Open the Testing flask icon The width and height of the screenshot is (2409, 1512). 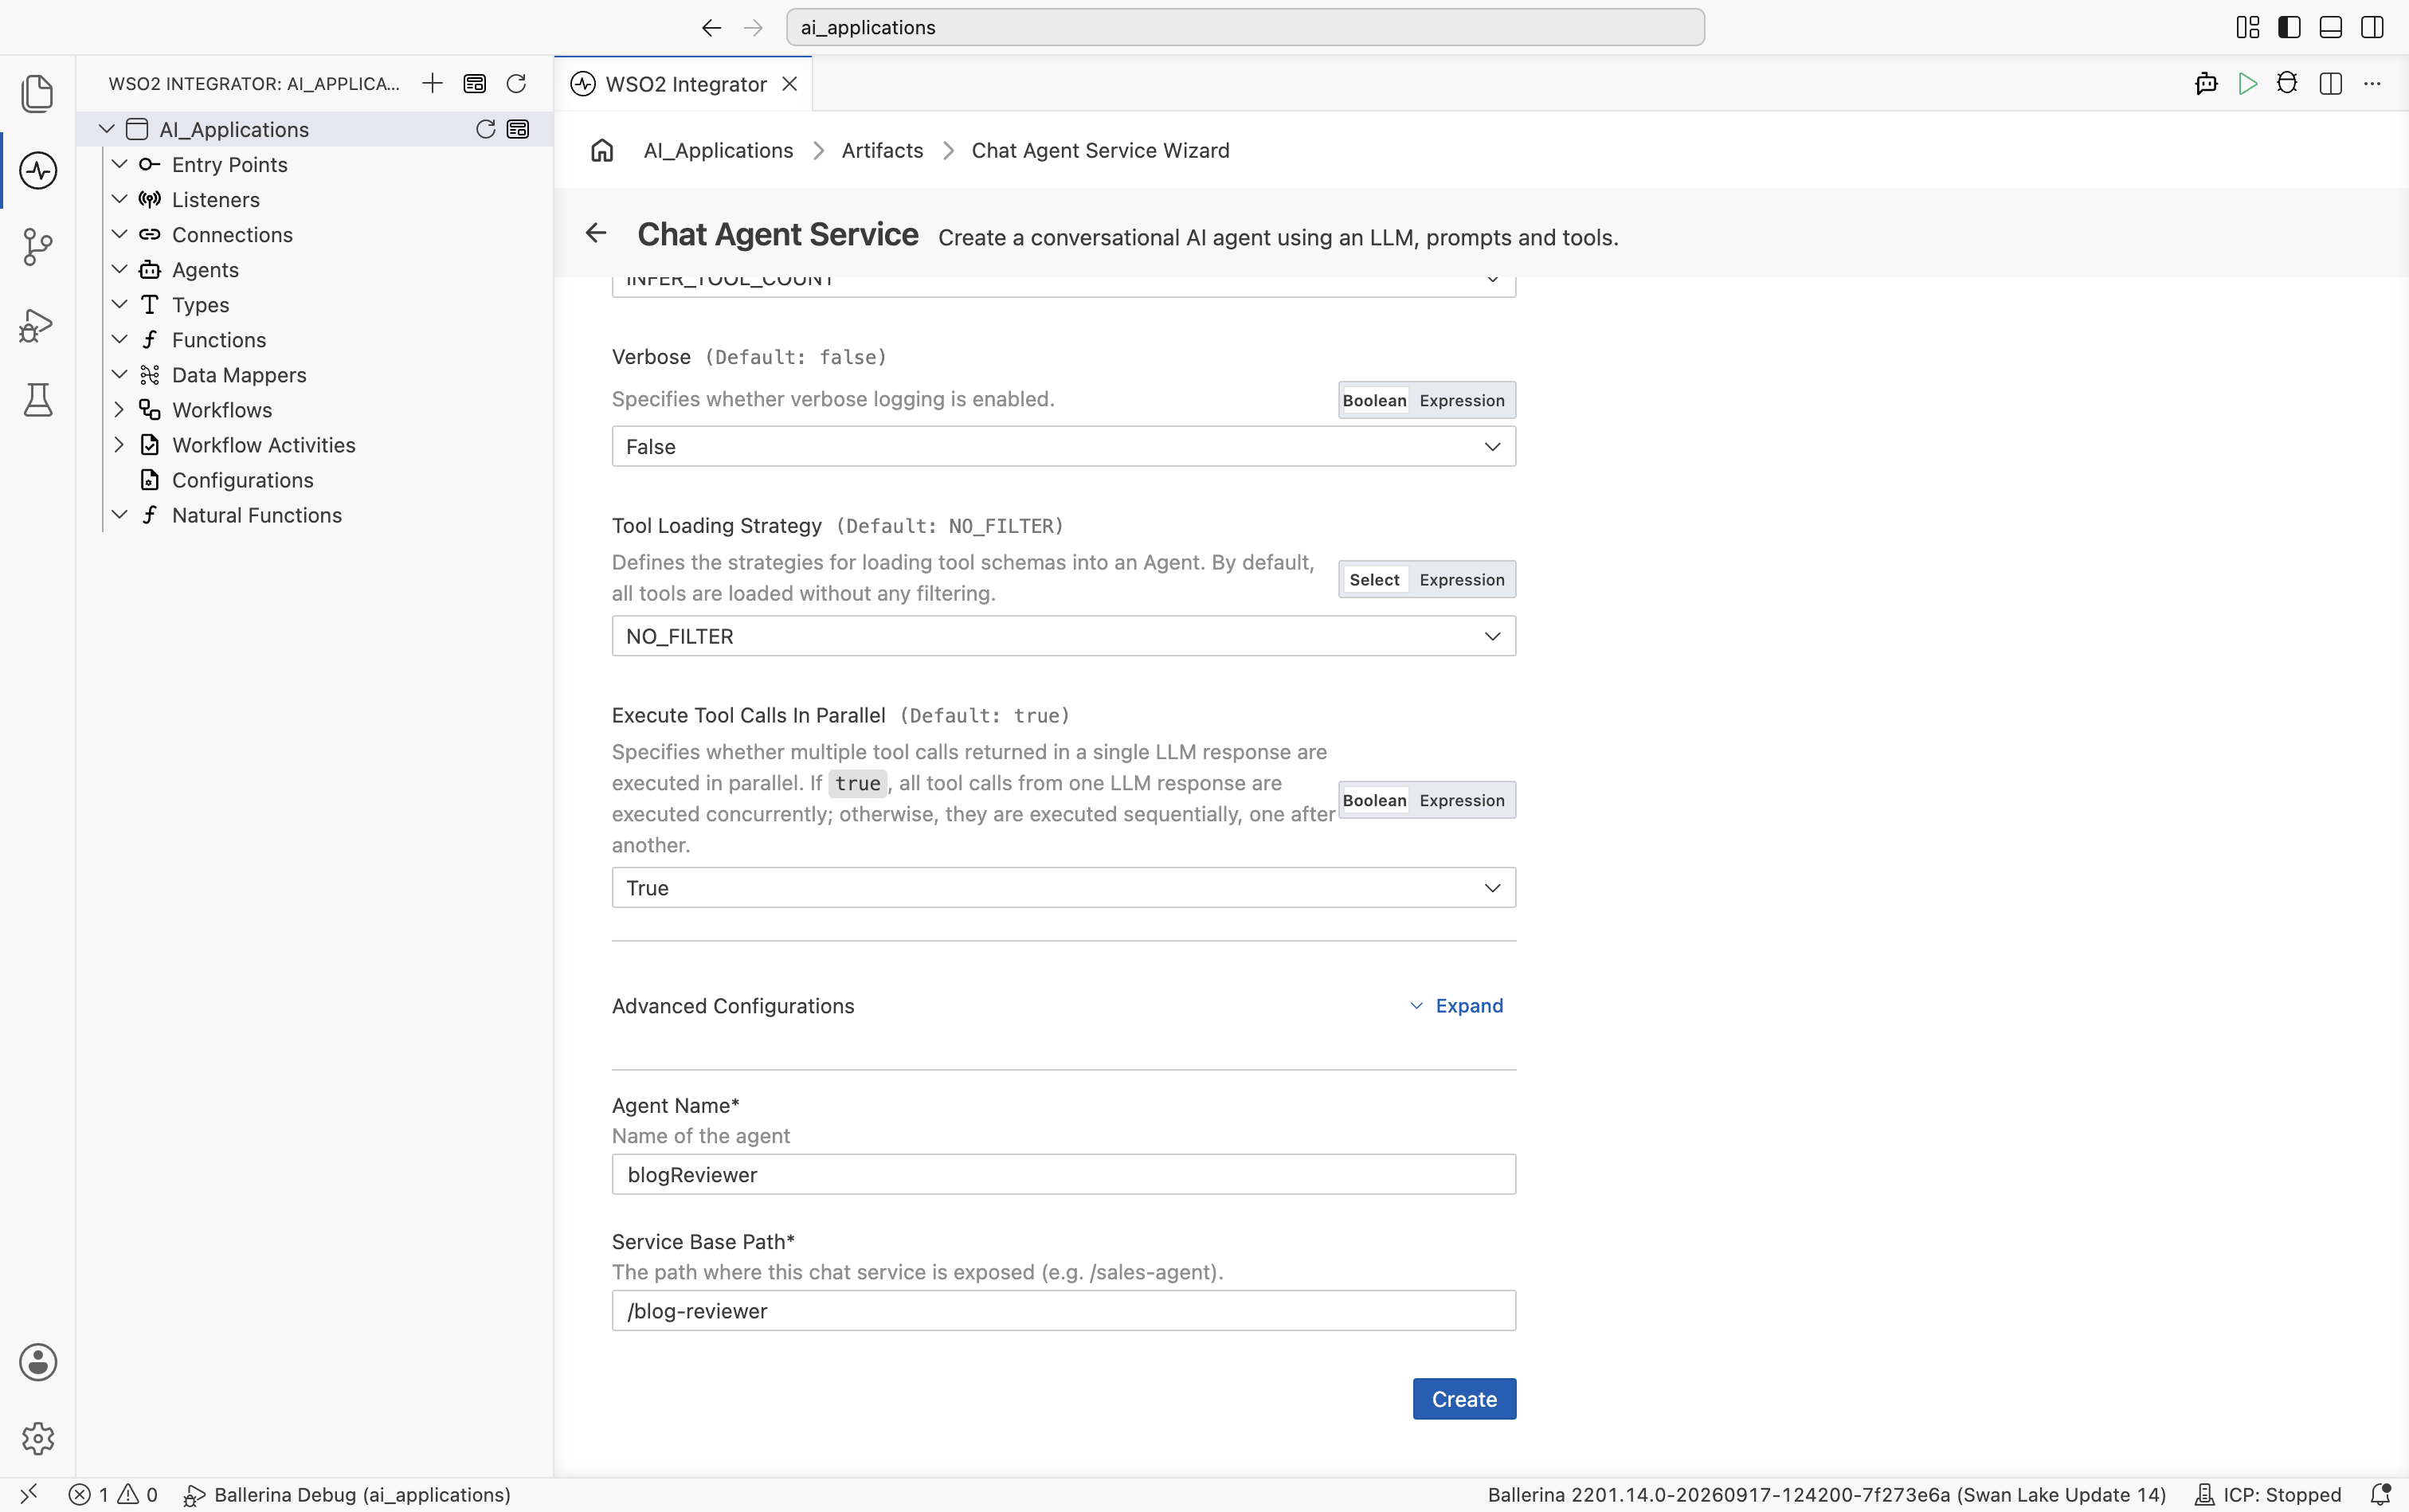38,401
